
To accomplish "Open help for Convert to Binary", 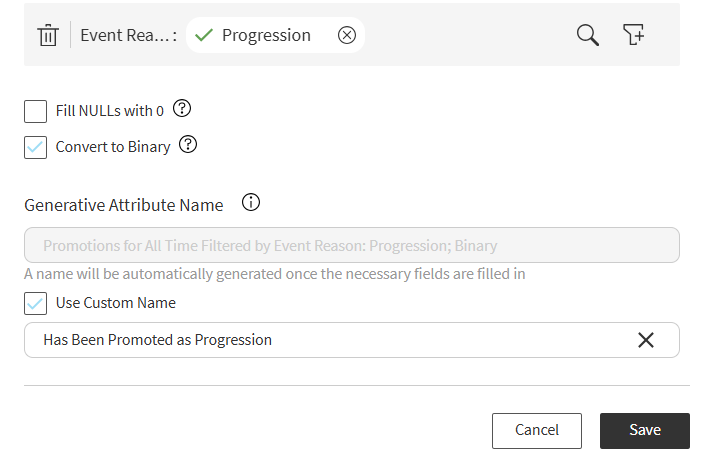I will (x=188, y=145).
